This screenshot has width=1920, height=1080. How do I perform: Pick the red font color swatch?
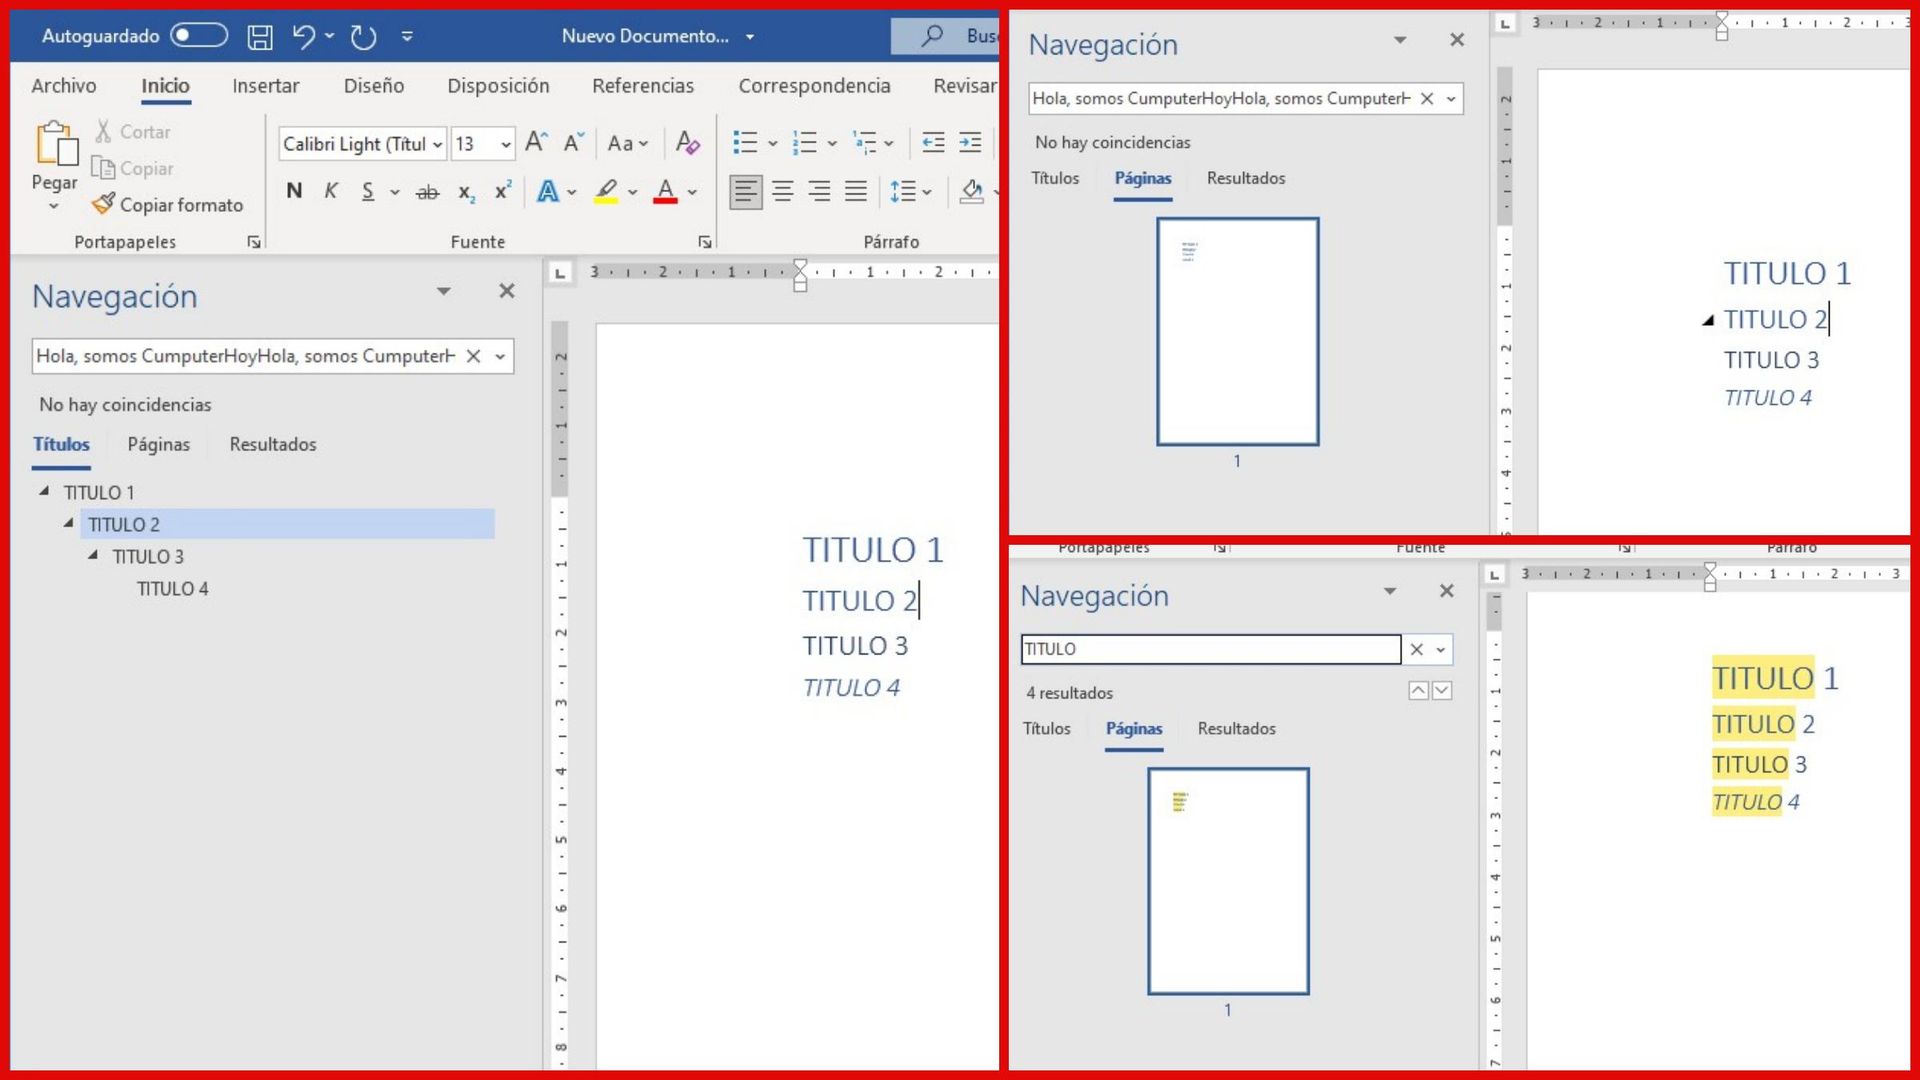pyautogui.click(x=665, y=191)
